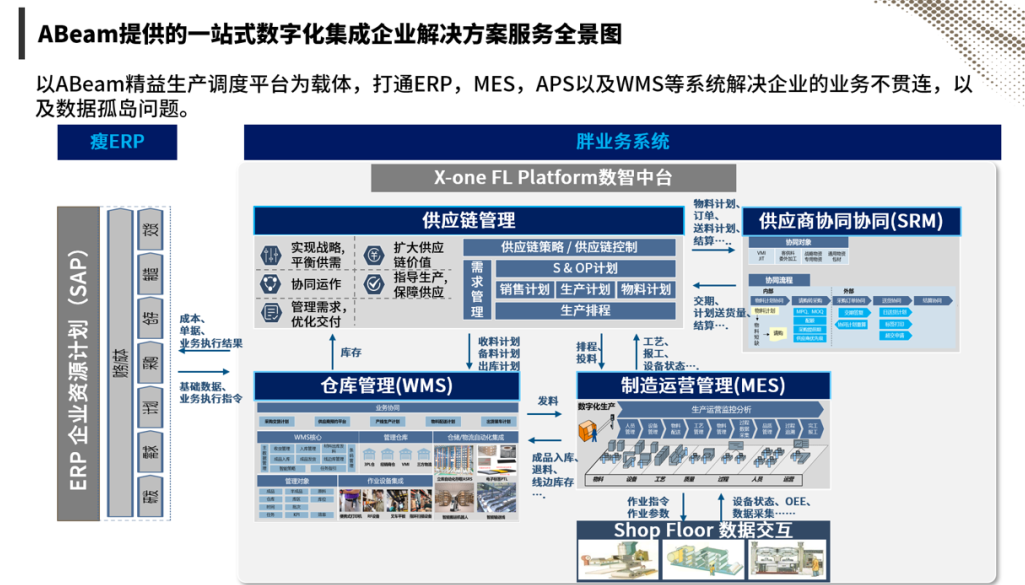Click the 生产排程 bar
The width and height of the screenshot is (1025, 585).
click(x=585, y=311)
